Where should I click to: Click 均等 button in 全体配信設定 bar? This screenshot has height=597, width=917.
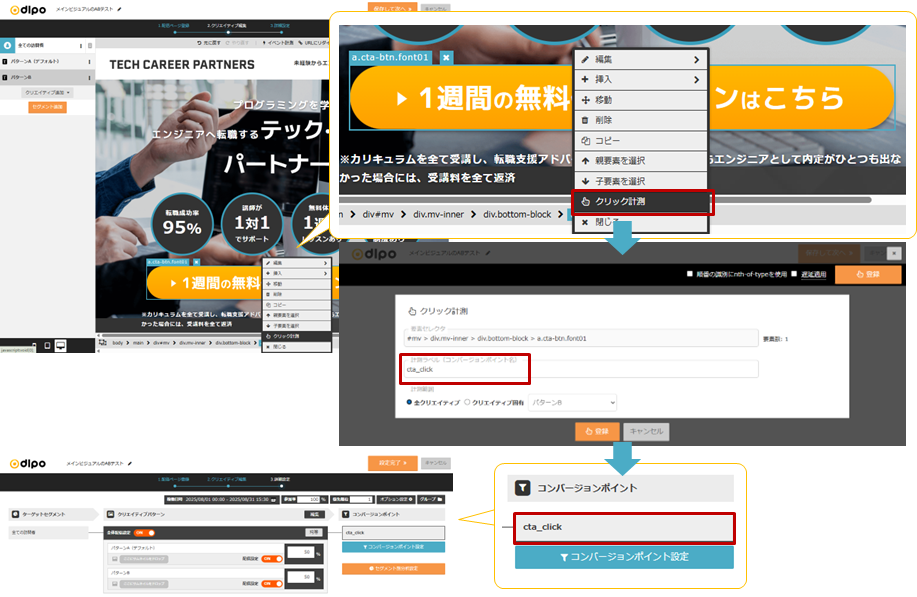314,533
